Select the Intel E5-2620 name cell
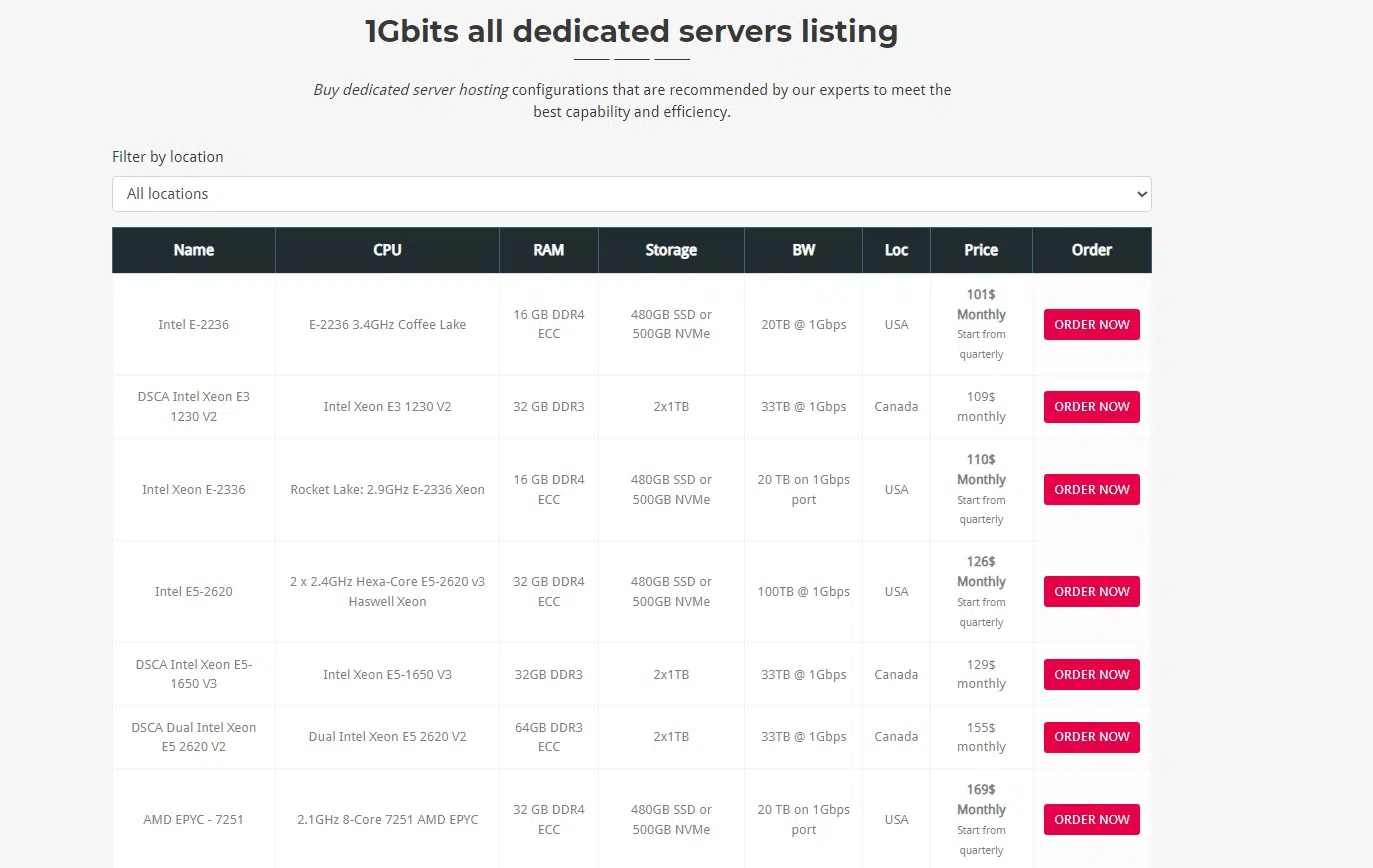The height and width of the screenshot is (868, 1373). pyautogui.click(x=194, y=591)
